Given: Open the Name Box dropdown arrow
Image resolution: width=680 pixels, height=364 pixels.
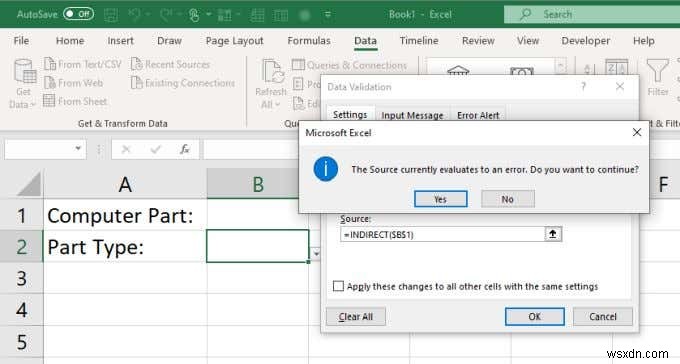Looking at the screenshot, I should [x=78, y=148].
